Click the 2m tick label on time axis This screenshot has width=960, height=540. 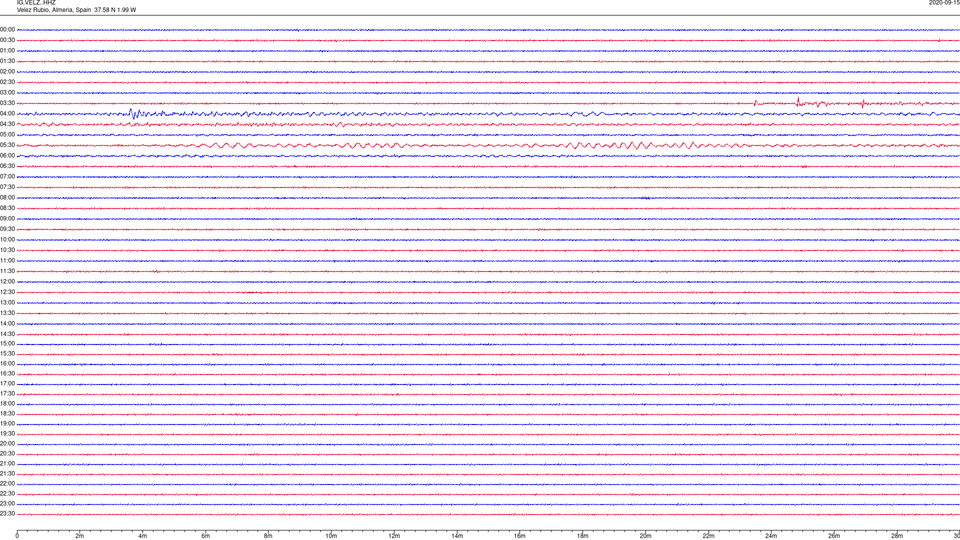click(x=80, y=536)
